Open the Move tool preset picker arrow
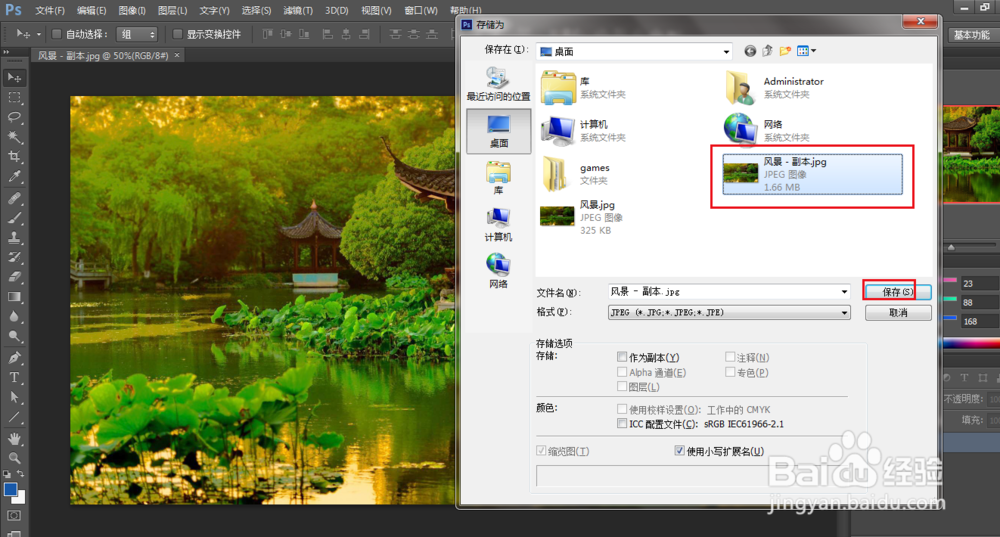 [38, 34]
